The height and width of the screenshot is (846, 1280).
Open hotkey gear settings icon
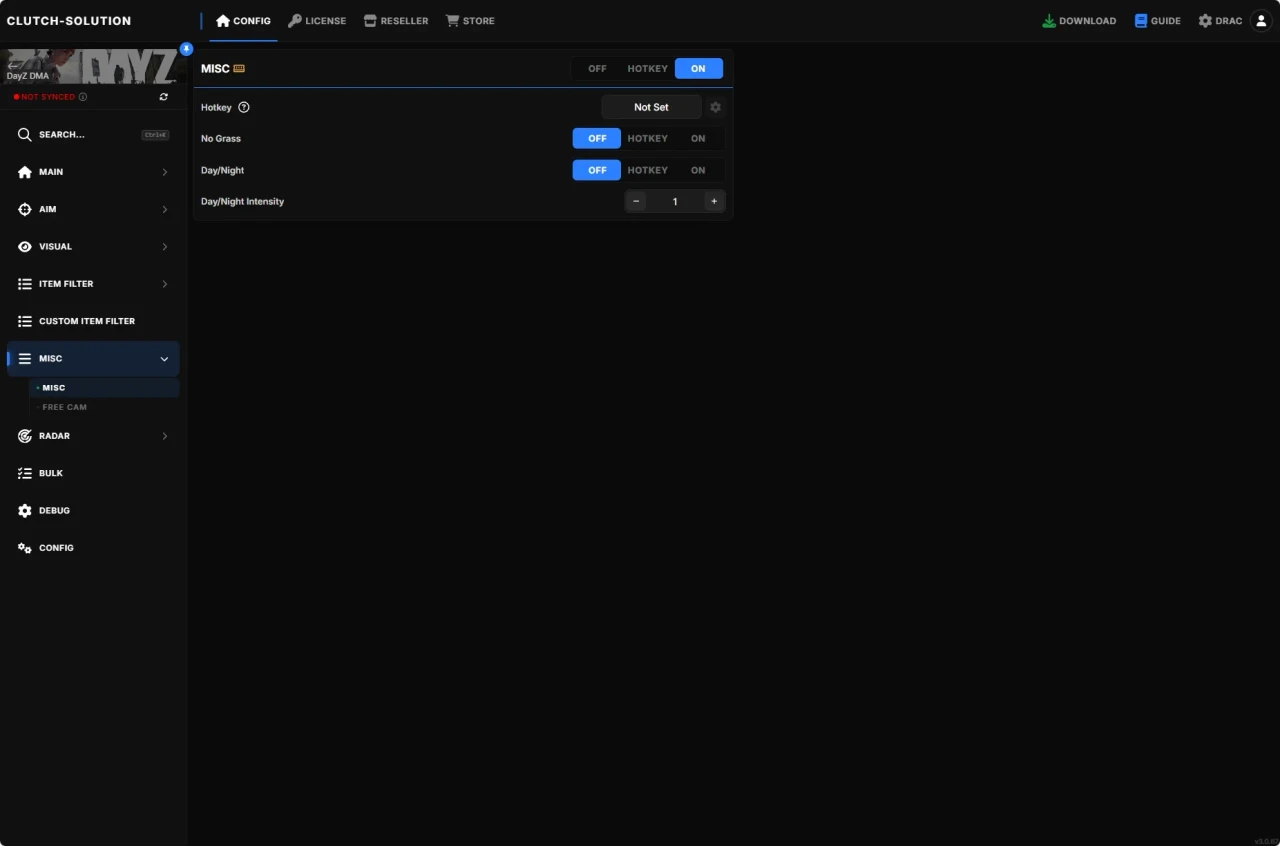(x=715, y=107)
